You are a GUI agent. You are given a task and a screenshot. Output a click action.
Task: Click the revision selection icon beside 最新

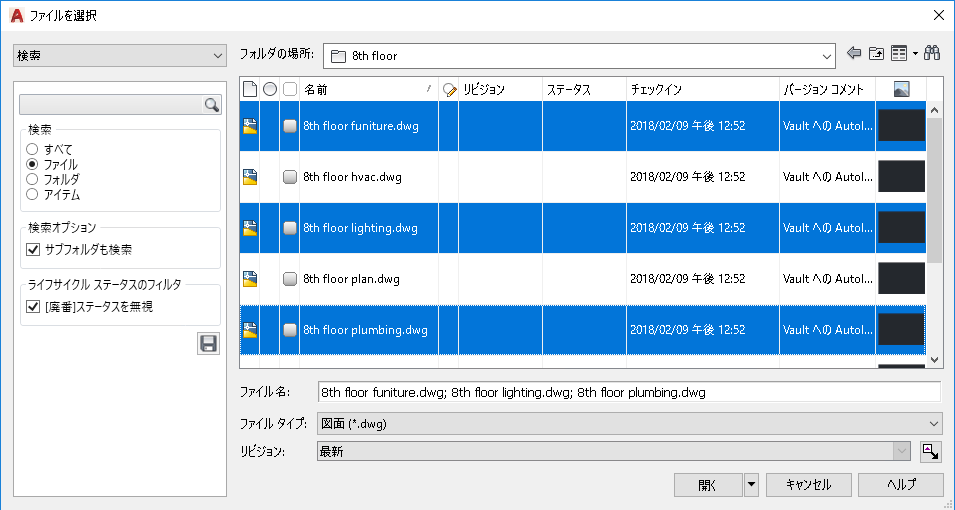coord(931,452)
